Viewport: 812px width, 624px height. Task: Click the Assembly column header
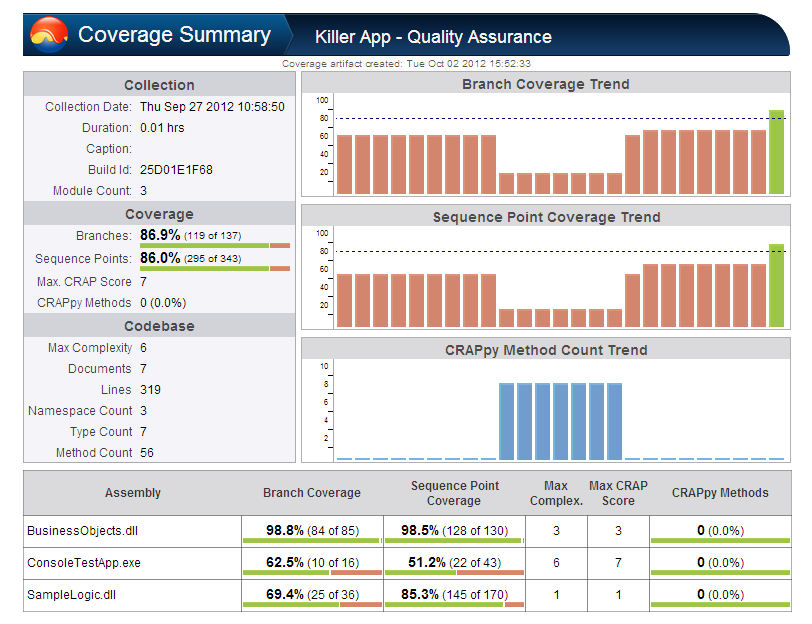133,493
